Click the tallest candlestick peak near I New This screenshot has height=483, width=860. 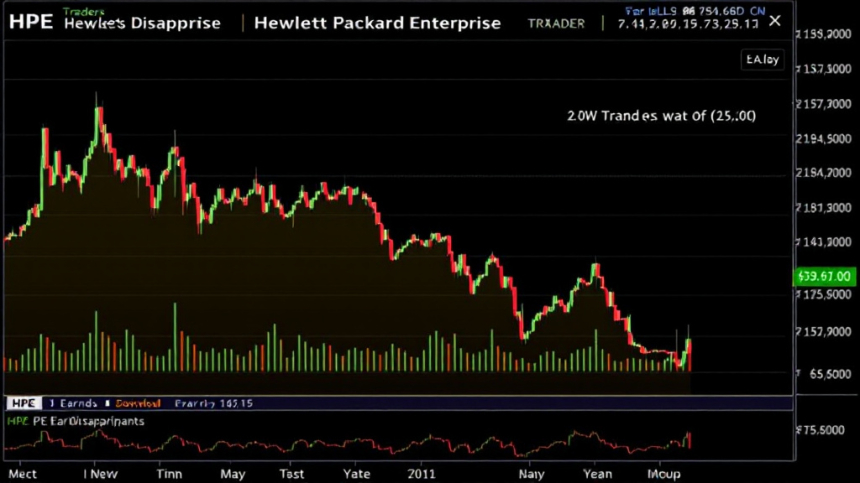99,118
